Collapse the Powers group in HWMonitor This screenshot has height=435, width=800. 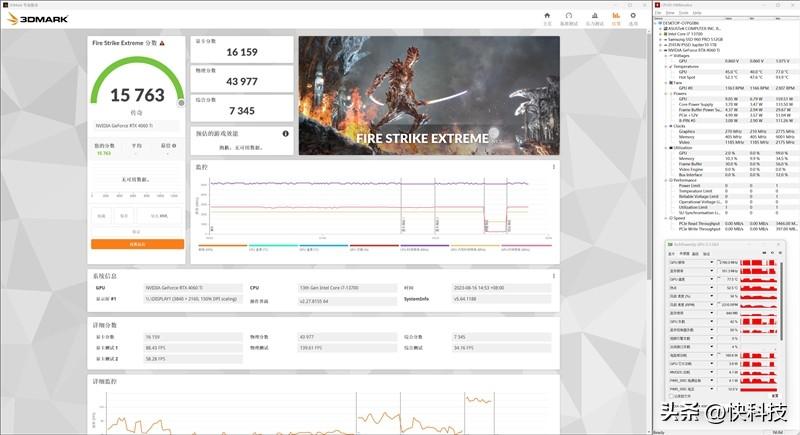(x=665, y=93)
